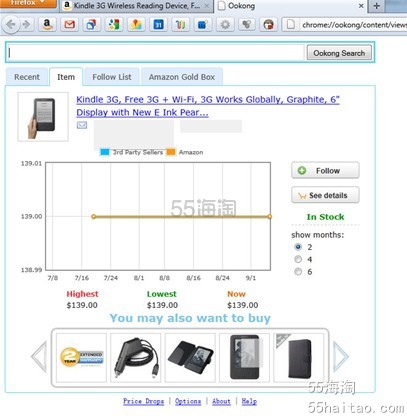Click the In Stock status text
407x416 pixels.
tap(325, 217)
